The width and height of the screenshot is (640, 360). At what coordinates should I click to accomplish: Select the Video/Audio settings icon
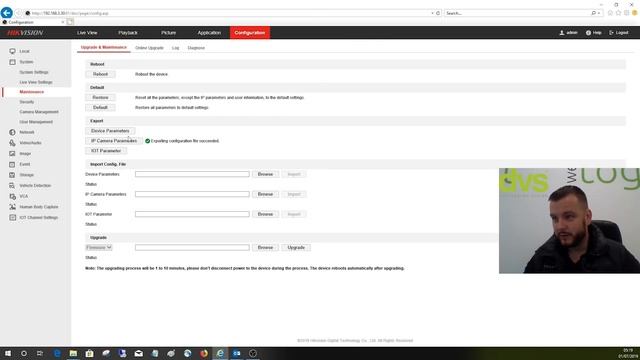[12, 143]
